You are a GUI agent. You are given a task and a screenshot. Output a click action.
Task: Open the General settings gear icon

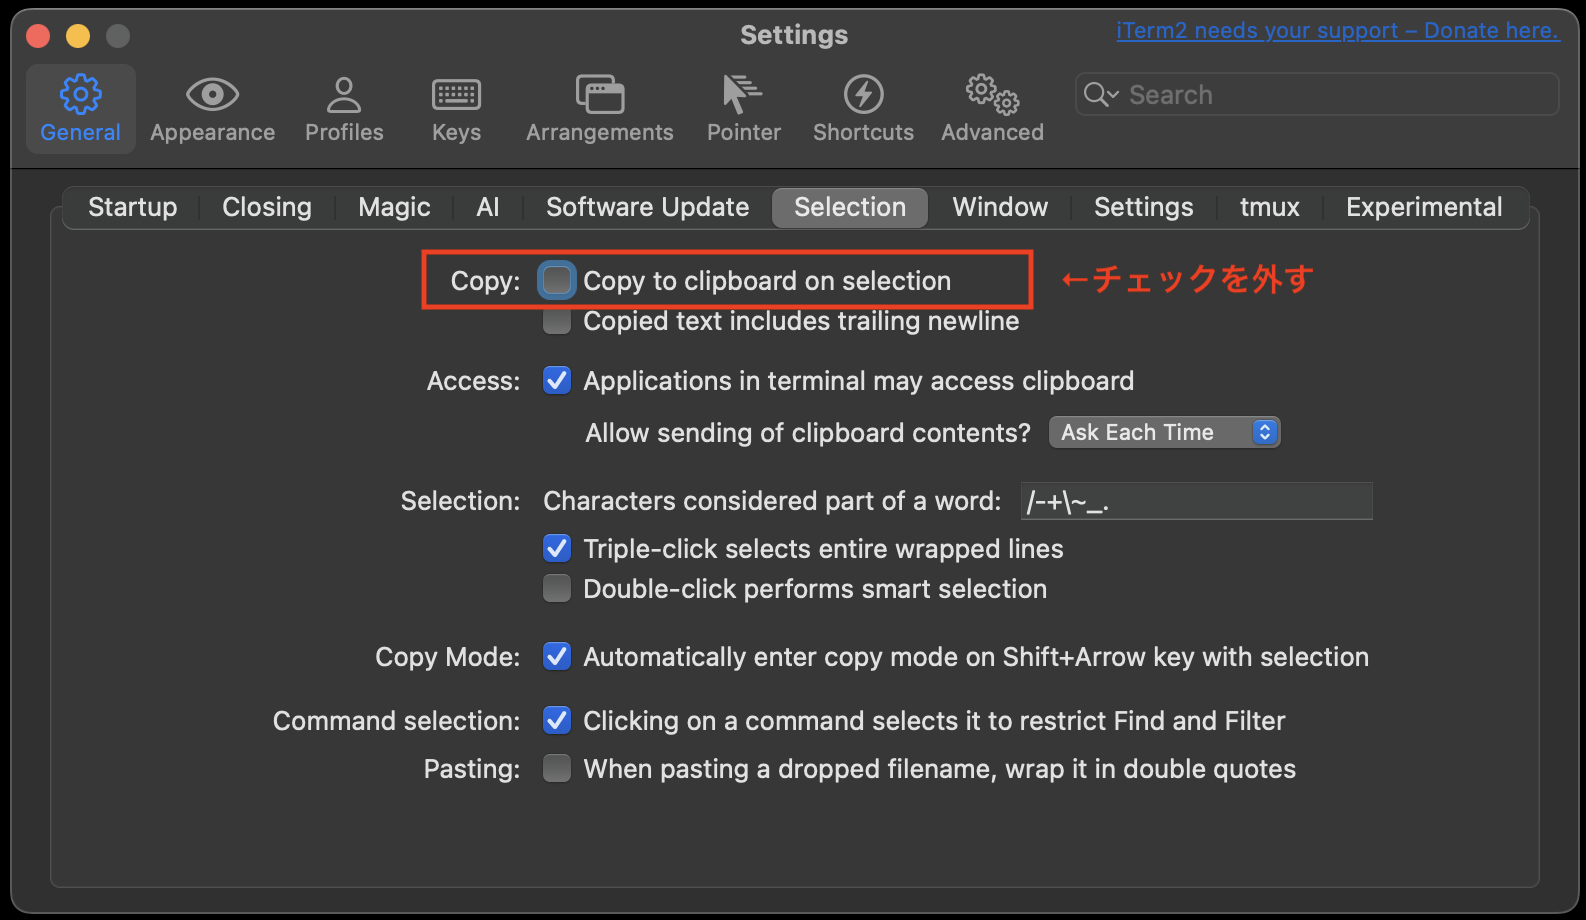tap(80, 95)
